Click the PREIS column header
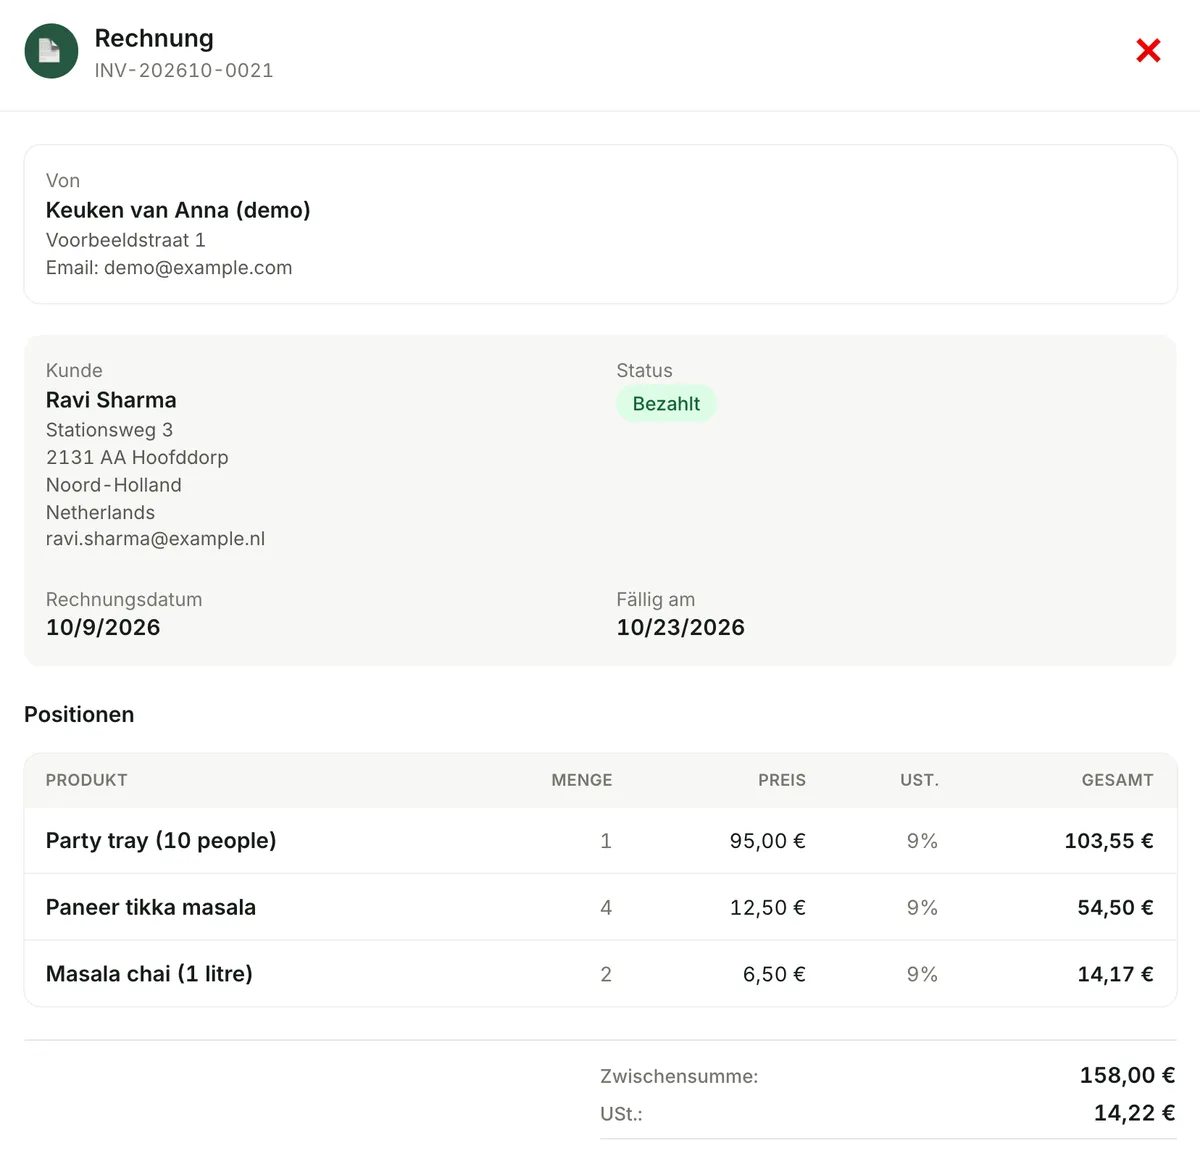Image resolution: width=1200 pixels, height=1157 pixels. (x=782, y=780)
